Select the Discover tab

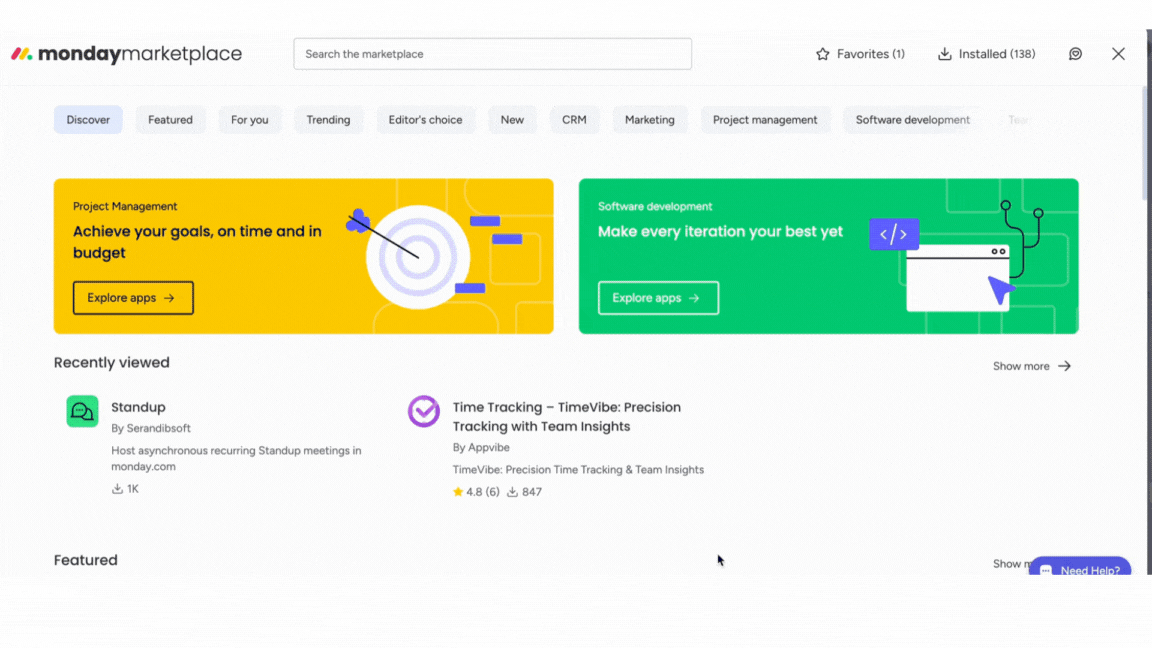pyautogui.click(x=88, y=120)
